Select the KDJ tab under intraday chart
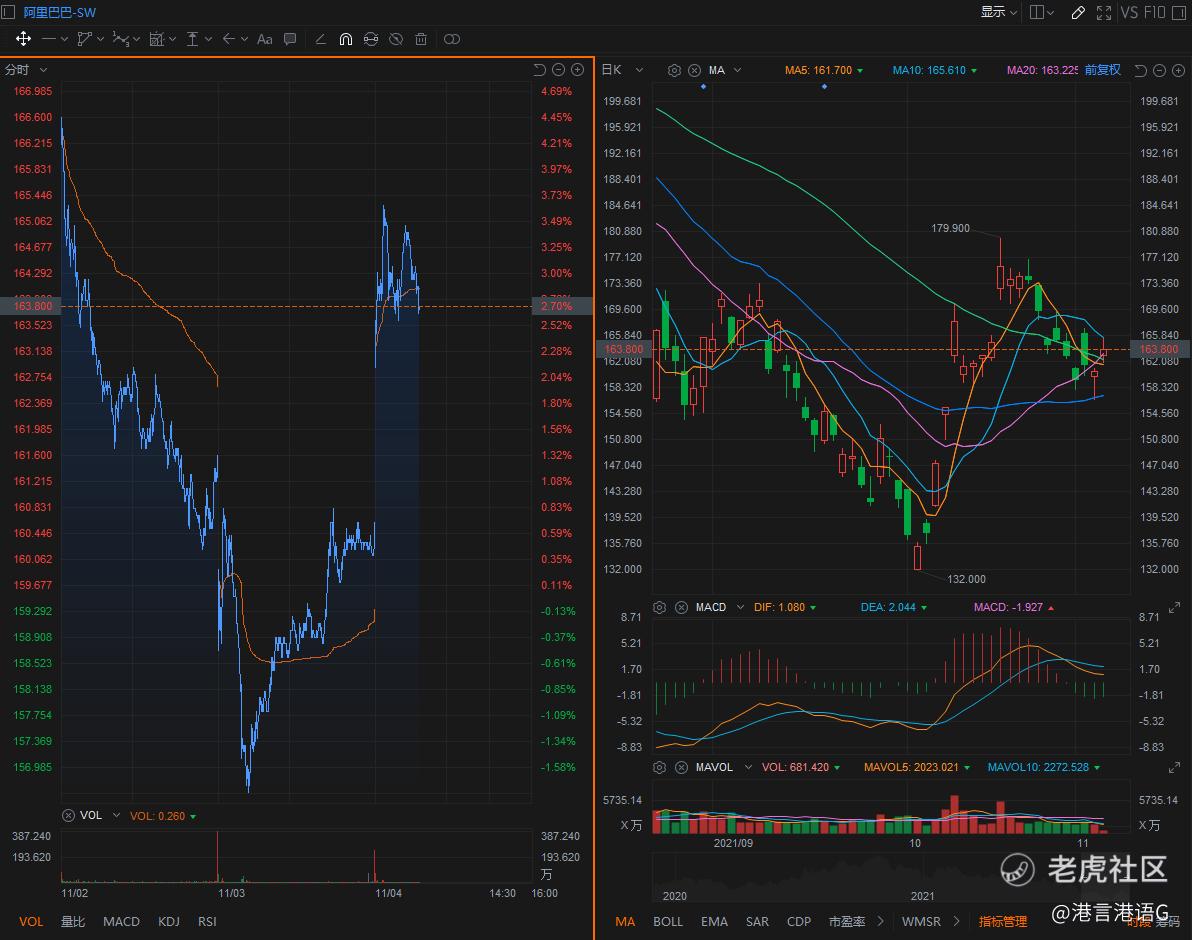1192x940 pixels. coord(169,921)
